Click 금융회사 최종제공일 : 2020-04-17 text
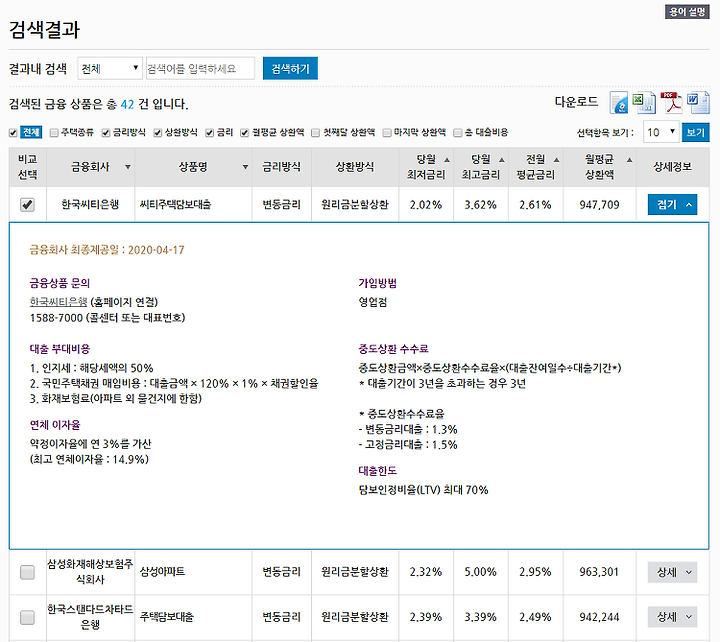This screenshot has width=720, height=642. click(x=107, y=250)
